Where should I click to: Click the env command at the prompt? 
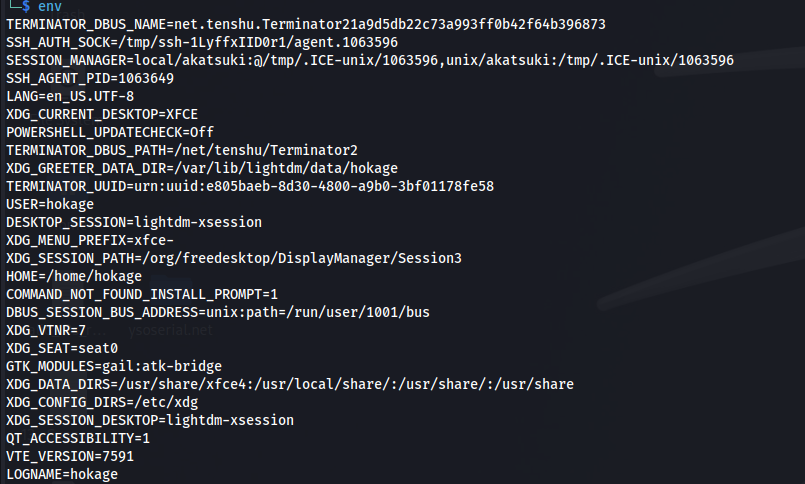(x=50, y=7)
